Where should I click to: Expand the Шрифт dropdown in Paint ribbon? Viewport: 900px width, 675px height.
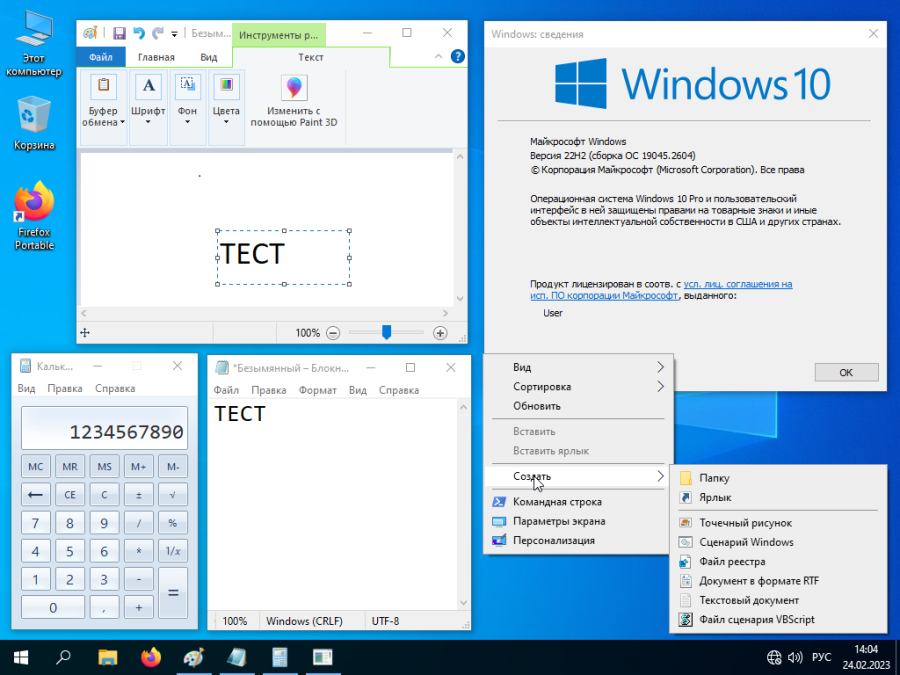[x=148, y=107]
